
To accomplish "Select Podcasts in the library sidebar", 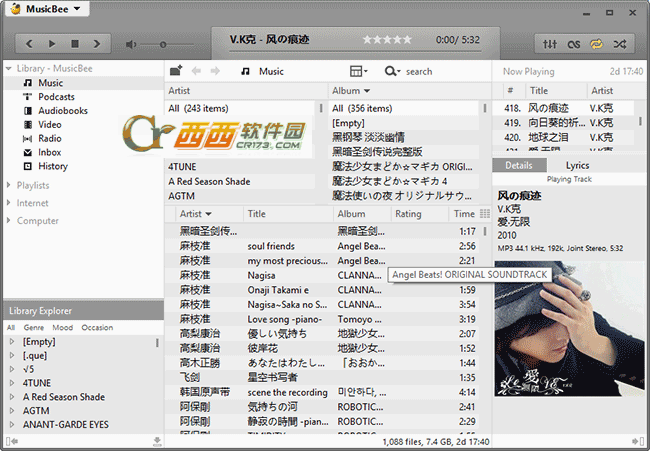I will pyautogui.click(x=56, y=97).
